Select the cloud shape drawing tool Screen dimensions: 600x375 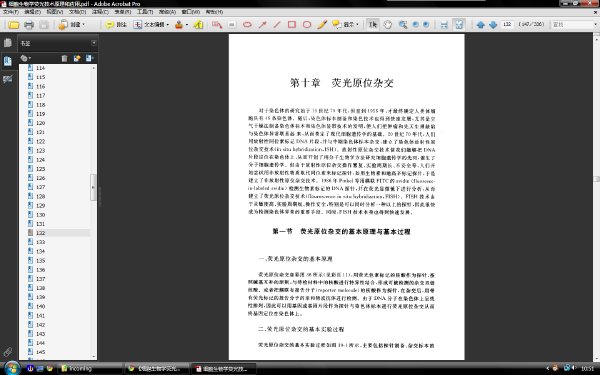click(247, 25)
